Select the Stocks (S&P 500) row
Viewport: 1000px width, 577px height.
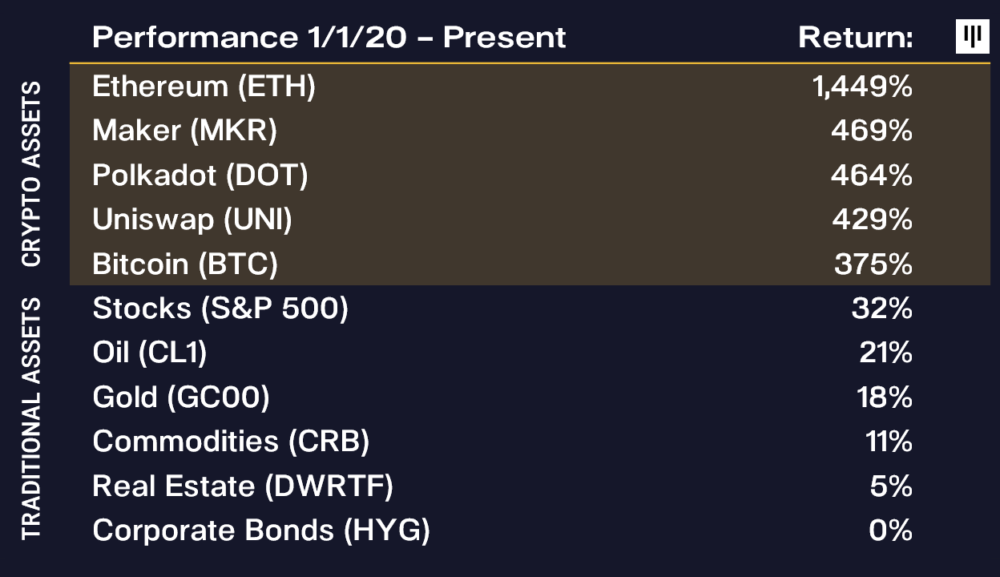pos(529,308)
